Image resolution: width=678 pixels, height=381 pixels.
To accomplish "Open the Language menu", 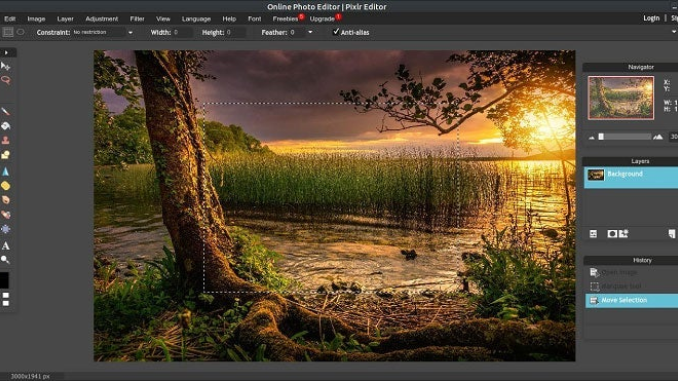I will [196, 19].
